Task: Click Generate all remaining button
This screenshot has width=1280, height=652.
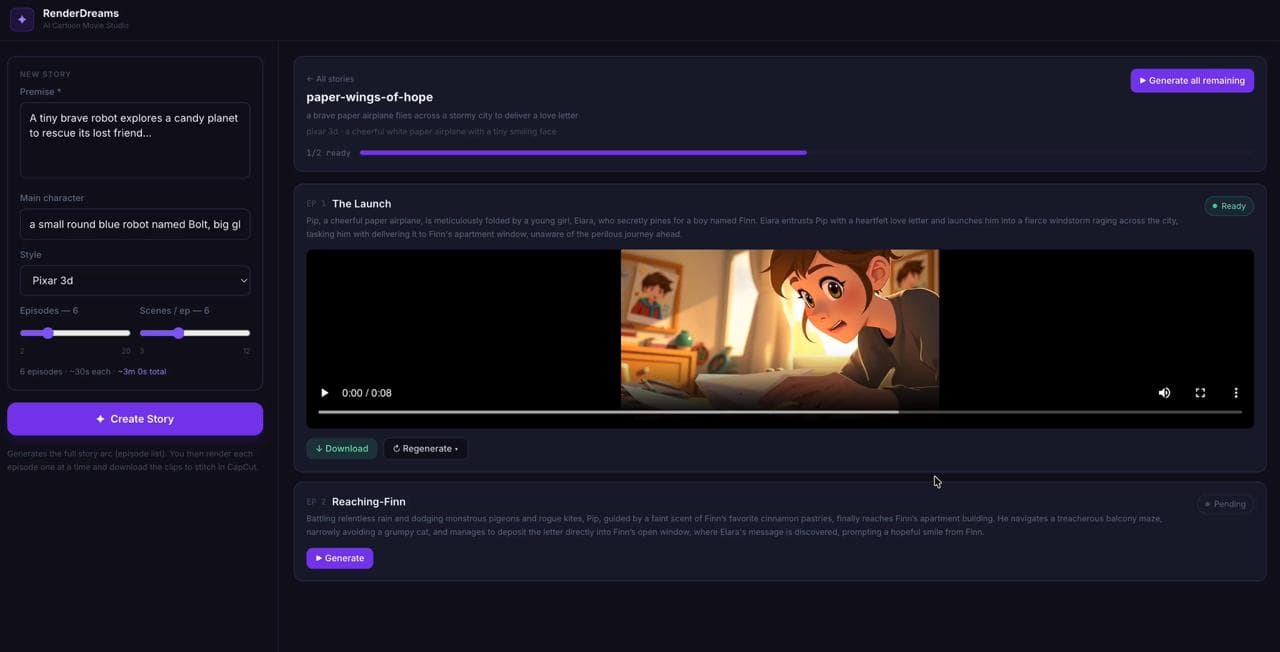Action: point(1192,80)
